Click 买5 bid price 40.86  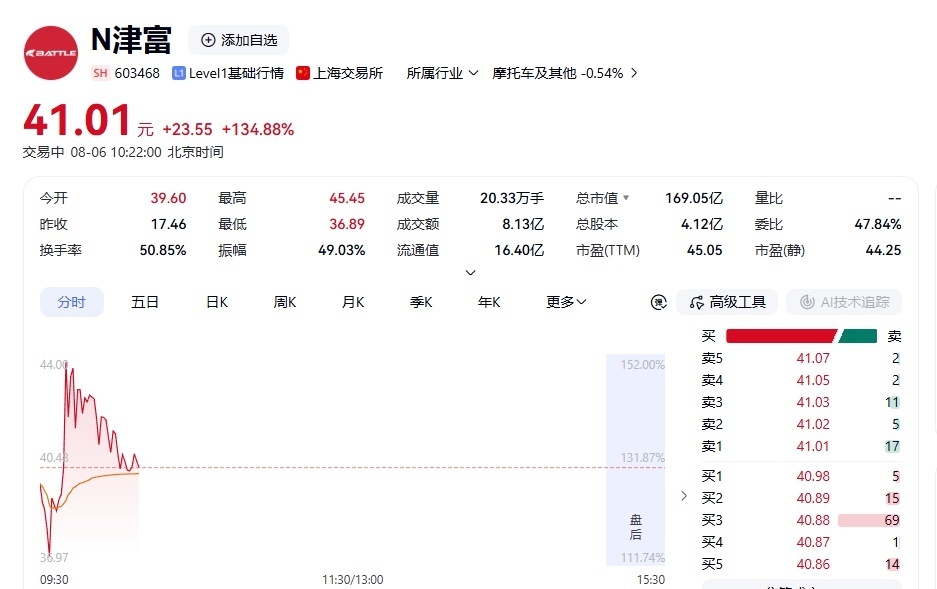(x=813, y=565)
